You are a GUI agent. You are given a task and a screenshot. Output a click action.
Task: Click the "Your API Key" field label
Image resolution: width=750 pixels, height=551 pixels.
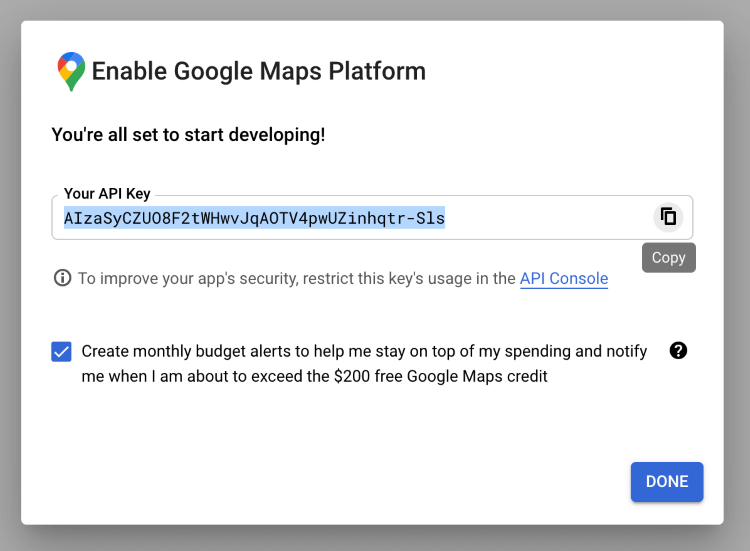(x=107, y=194)
